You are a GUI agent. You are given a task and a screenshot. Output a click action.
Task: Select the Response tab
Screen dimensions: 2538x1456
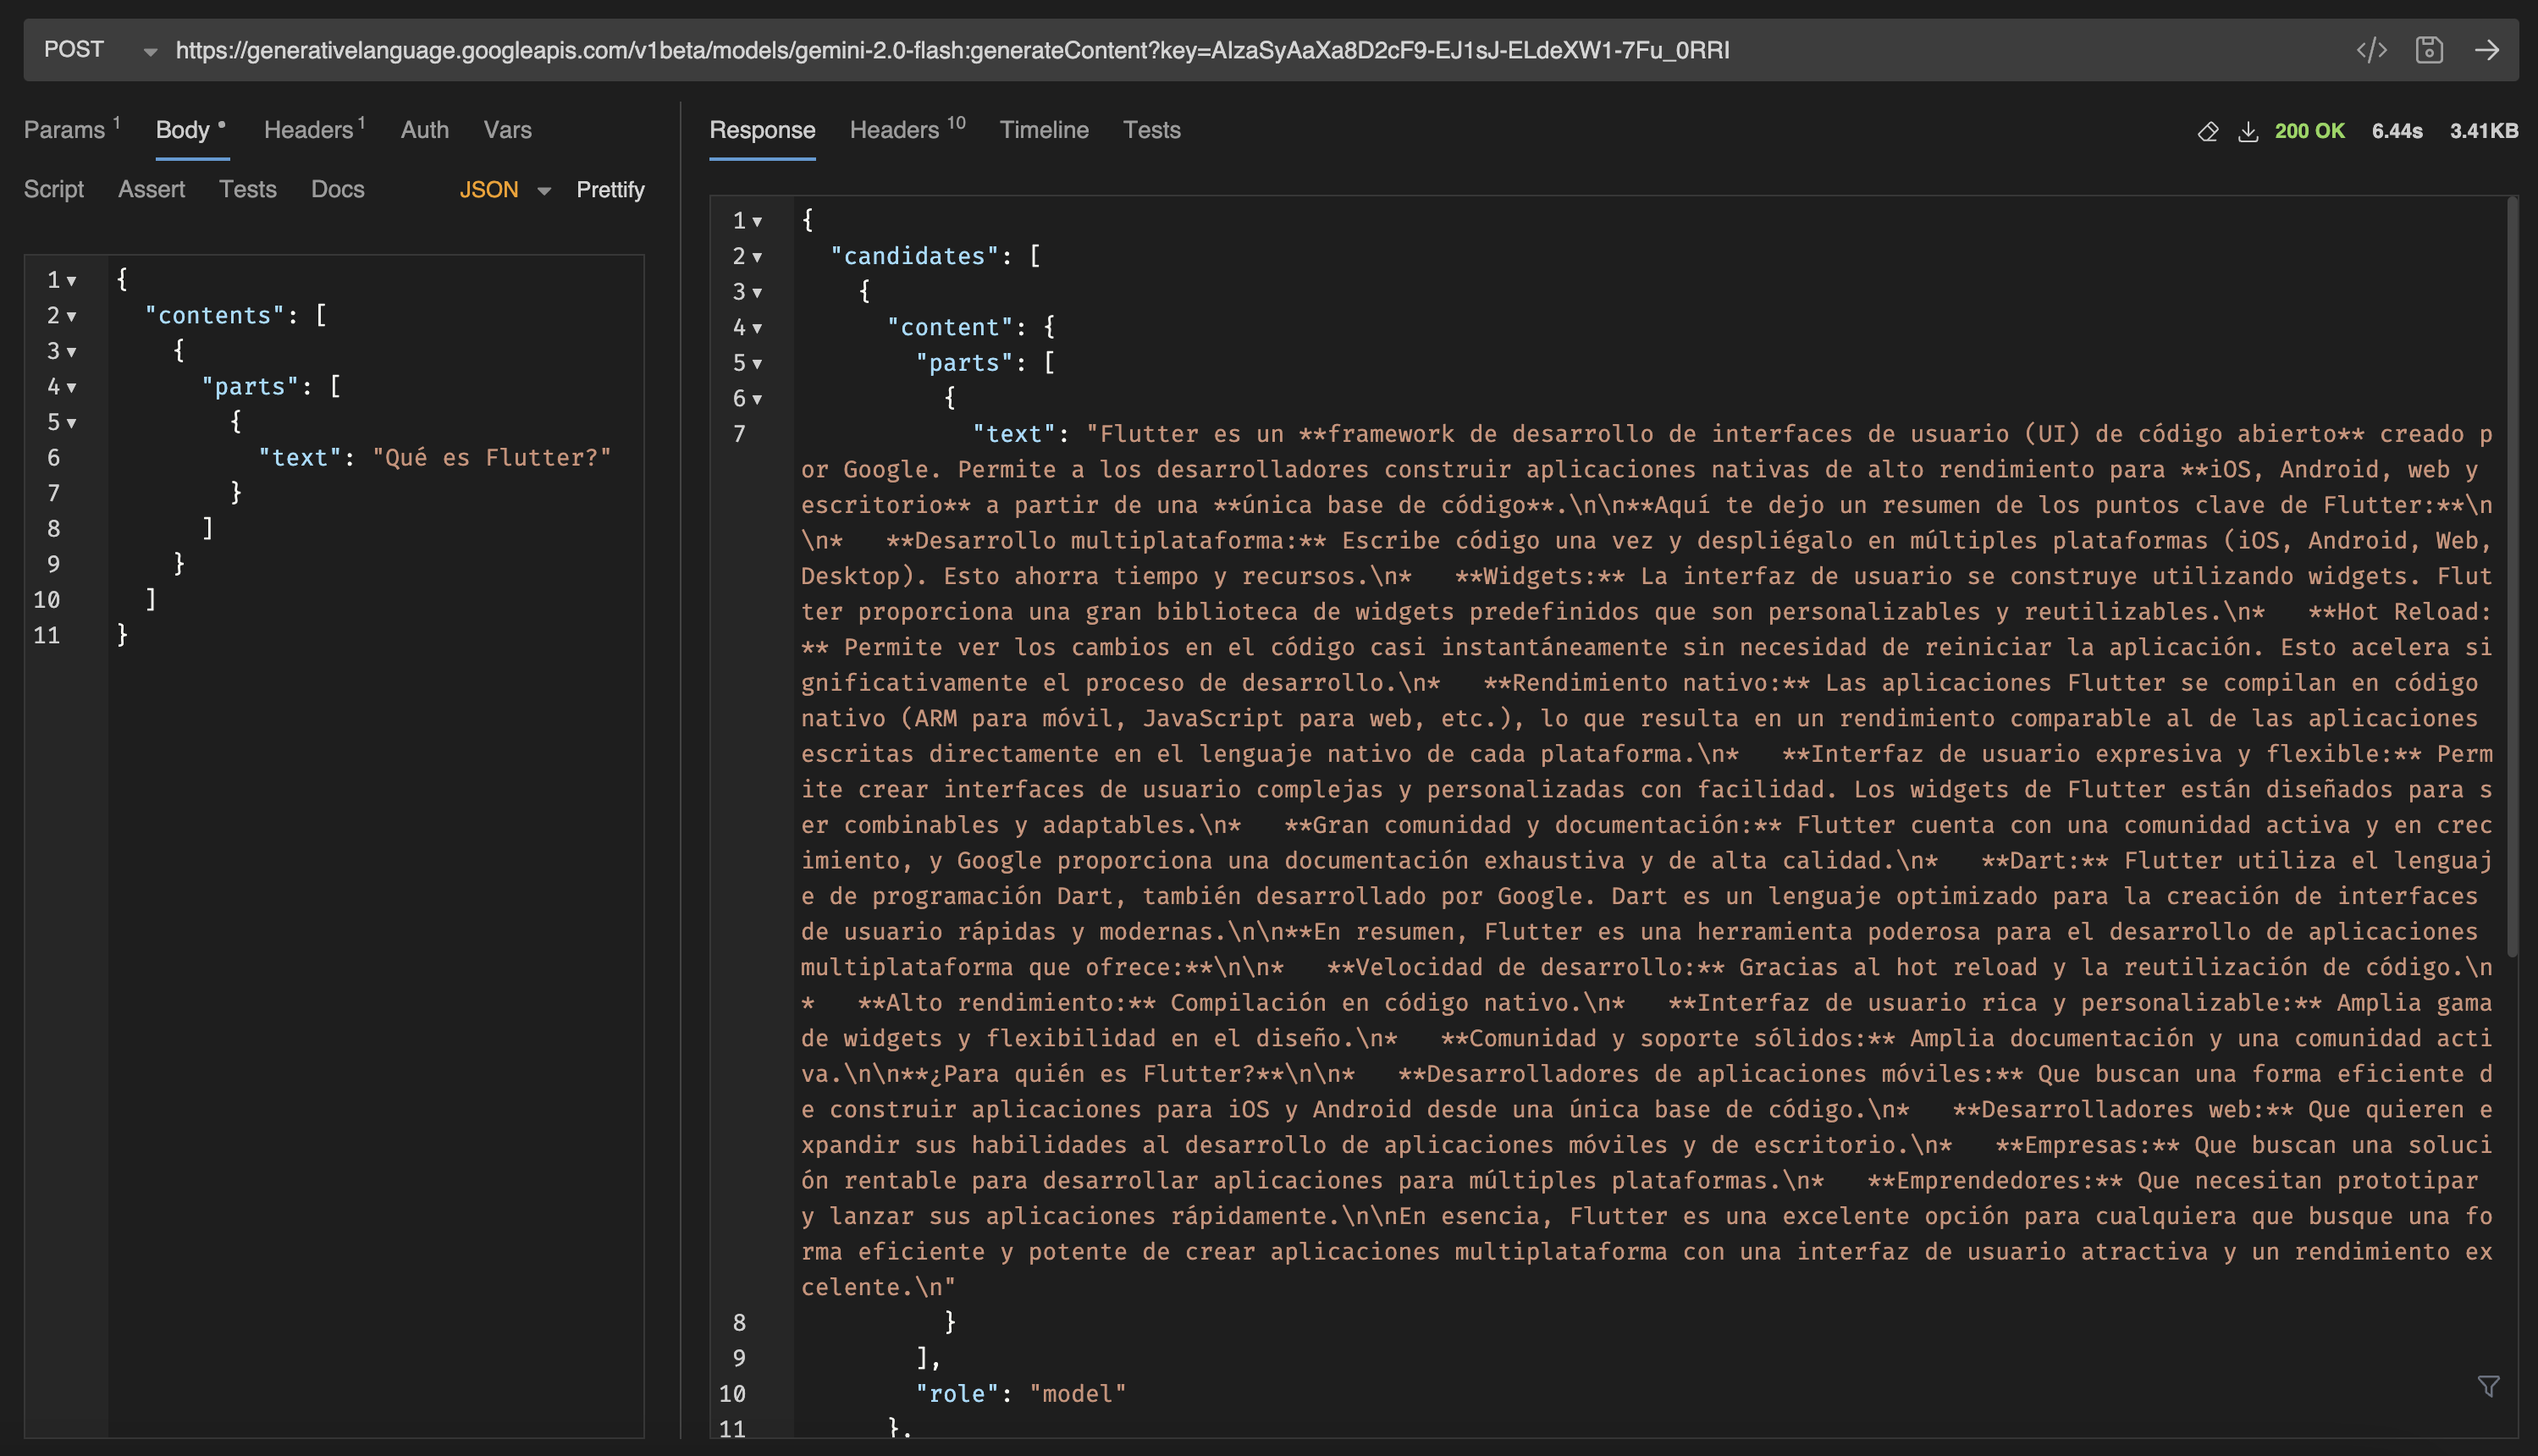pyautogui.click(x=762, y=130)
